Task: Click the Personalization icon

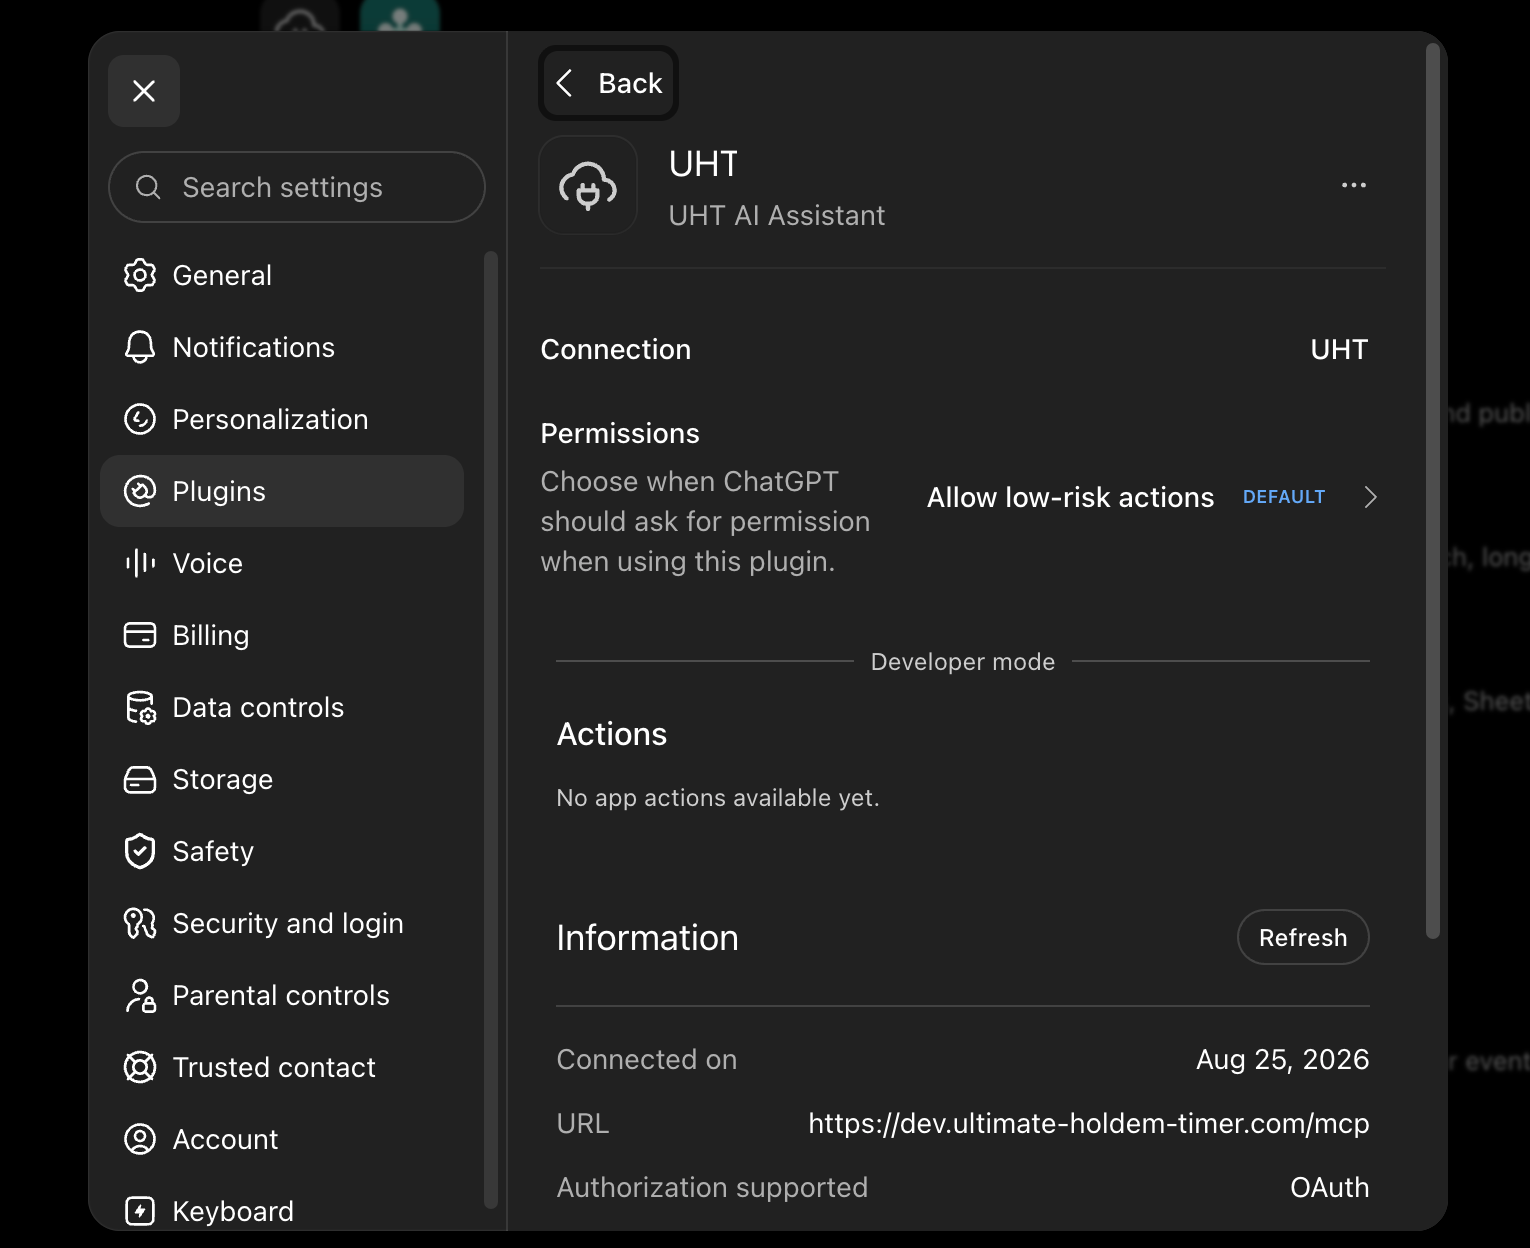Action: (140, 419)
